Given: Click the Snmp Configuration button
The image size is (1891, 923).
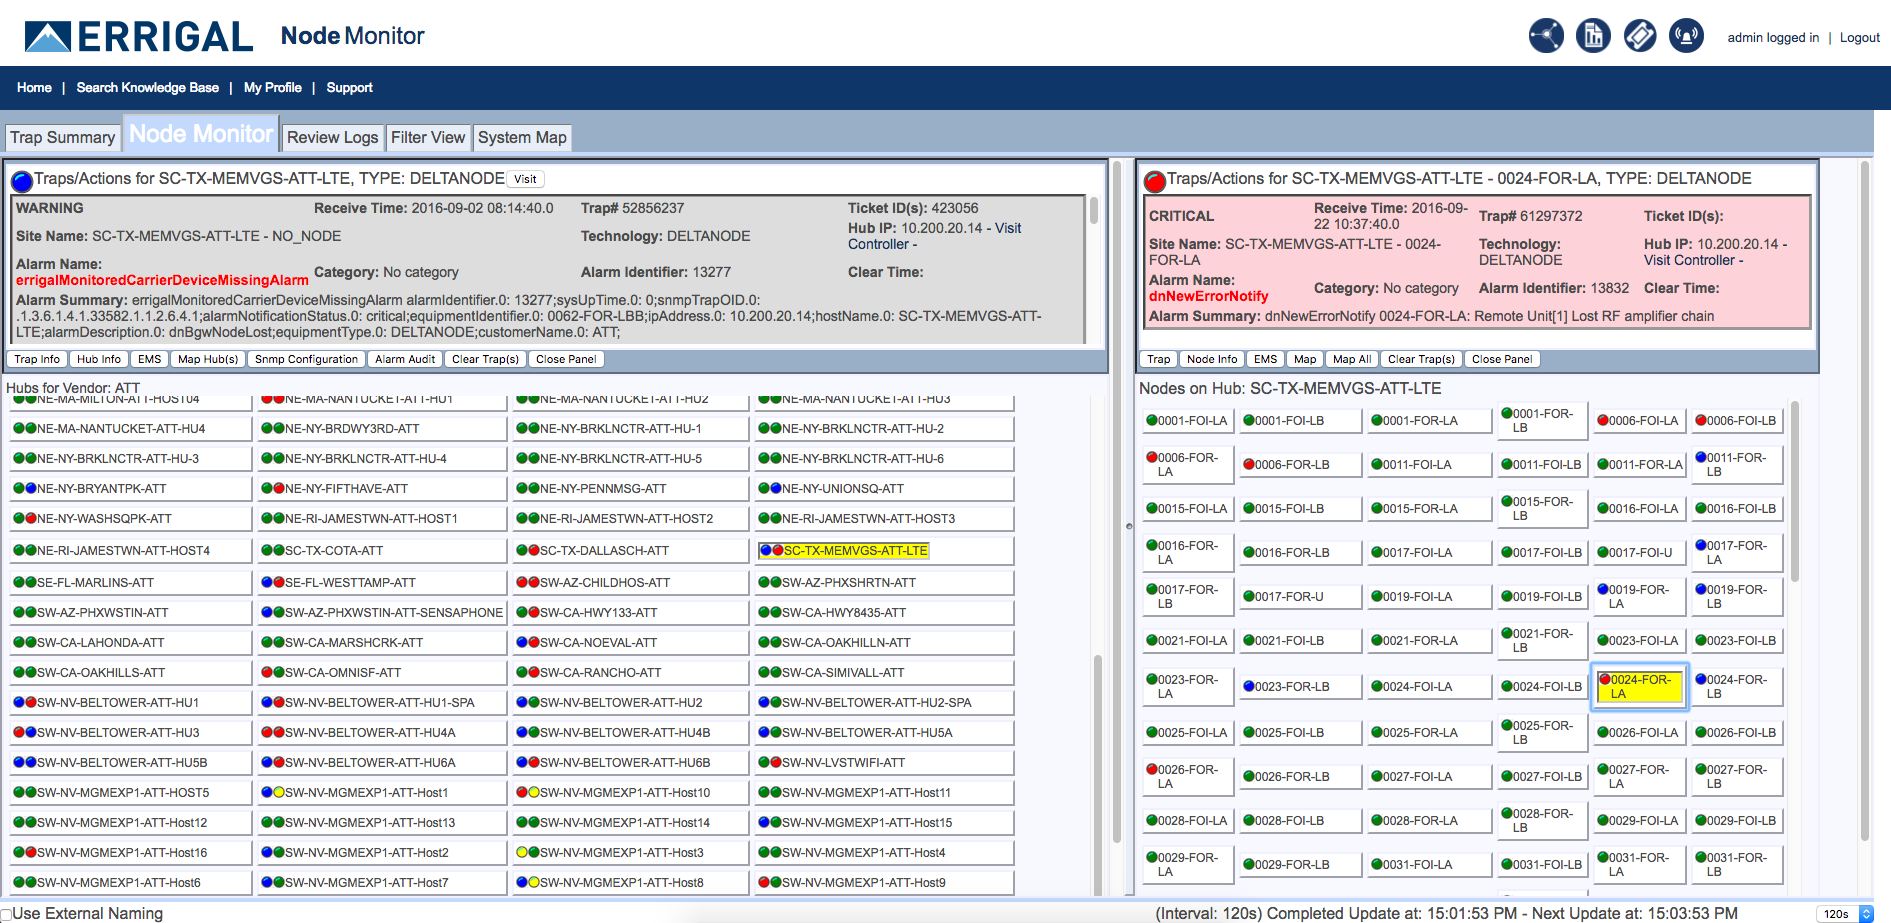Looking at the screenshot, I should 306,359.
